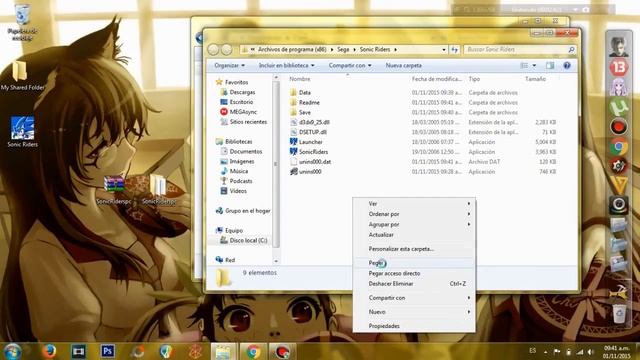Open Firefox from the taskbar
Viewport: 640px width, 360px height.
coord(49,351)
